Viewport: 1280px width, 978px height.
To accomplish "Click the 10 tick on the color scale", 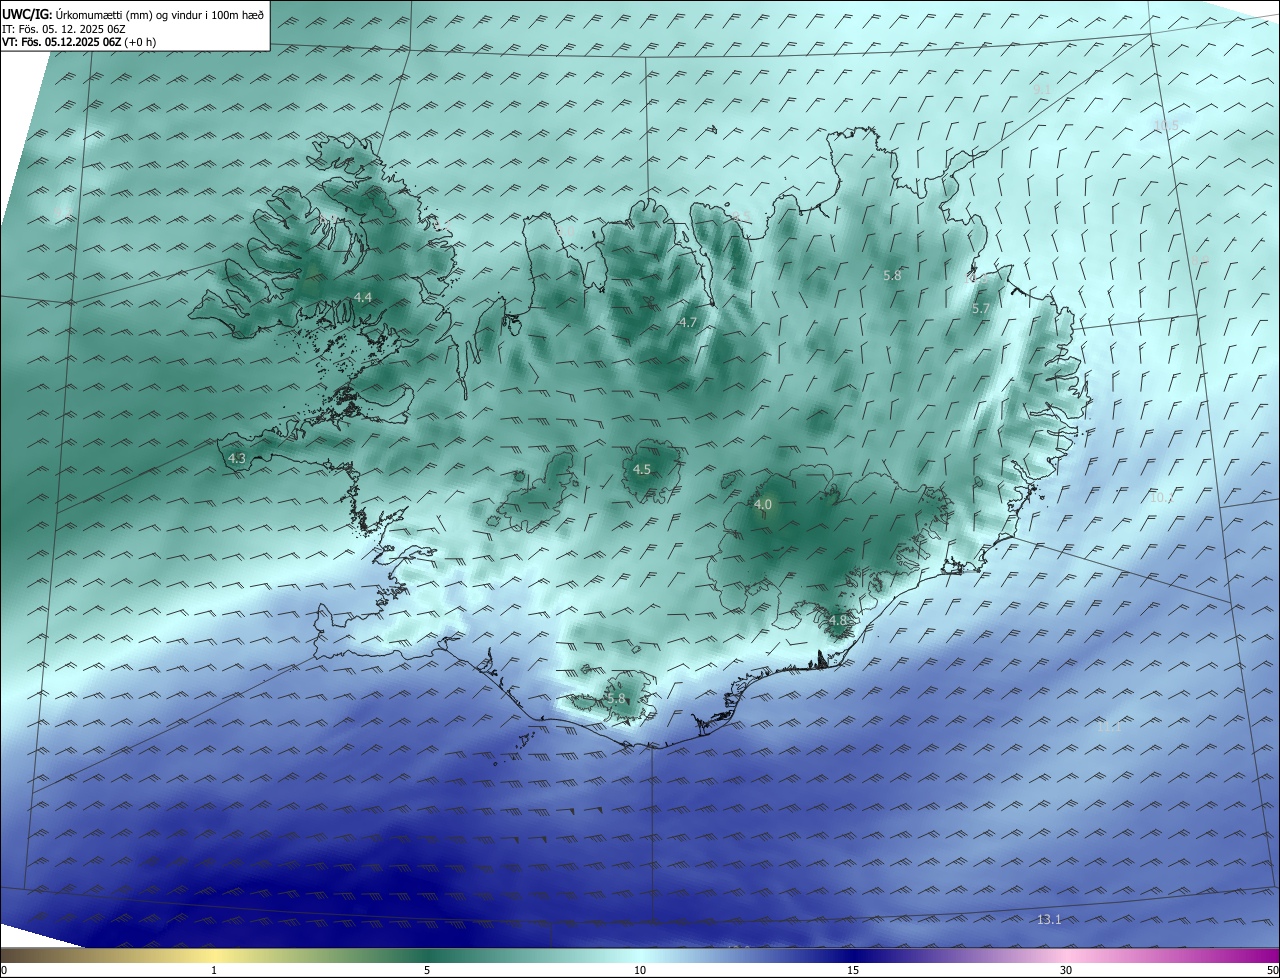I will click(x=640, y=970).
